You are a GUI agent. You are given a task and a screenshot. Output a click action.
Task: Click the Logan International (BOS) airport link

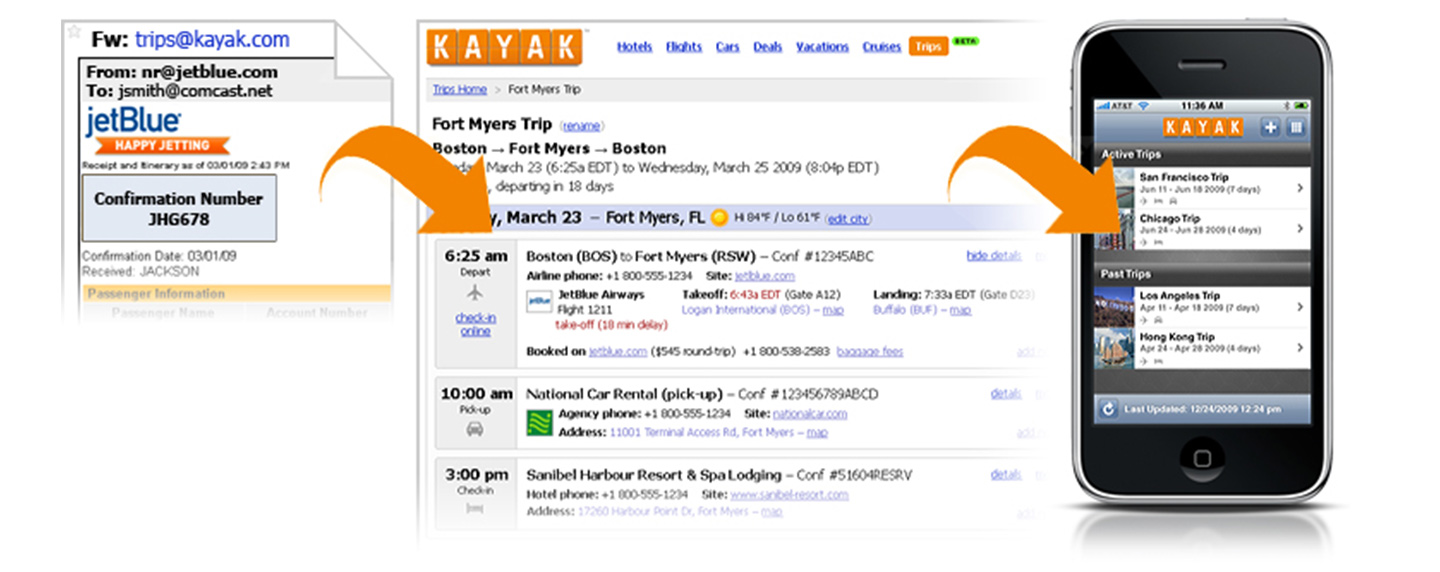click(743, 310)
